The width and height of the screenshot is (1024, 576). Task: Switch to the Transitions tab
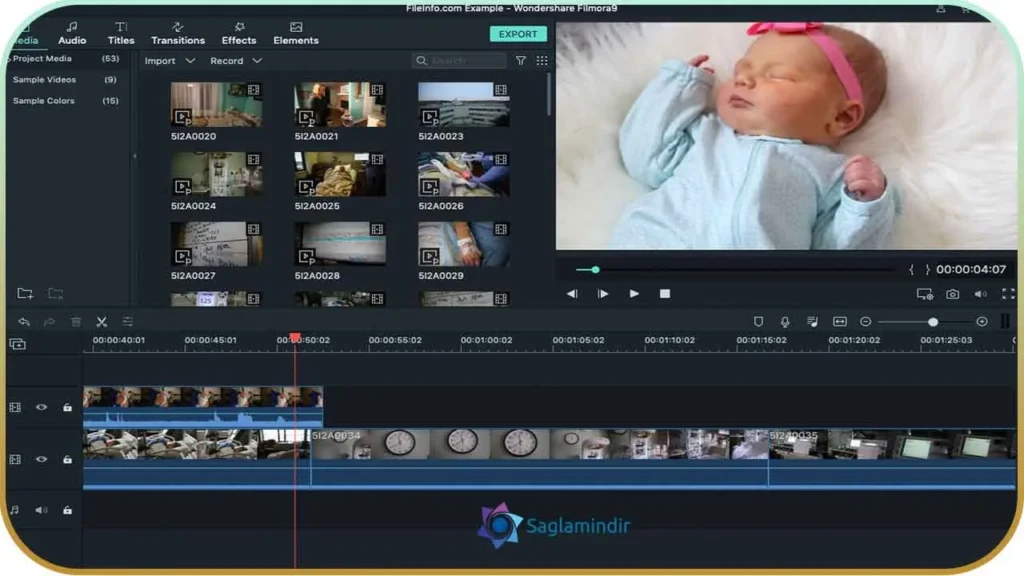pos(178,40)
